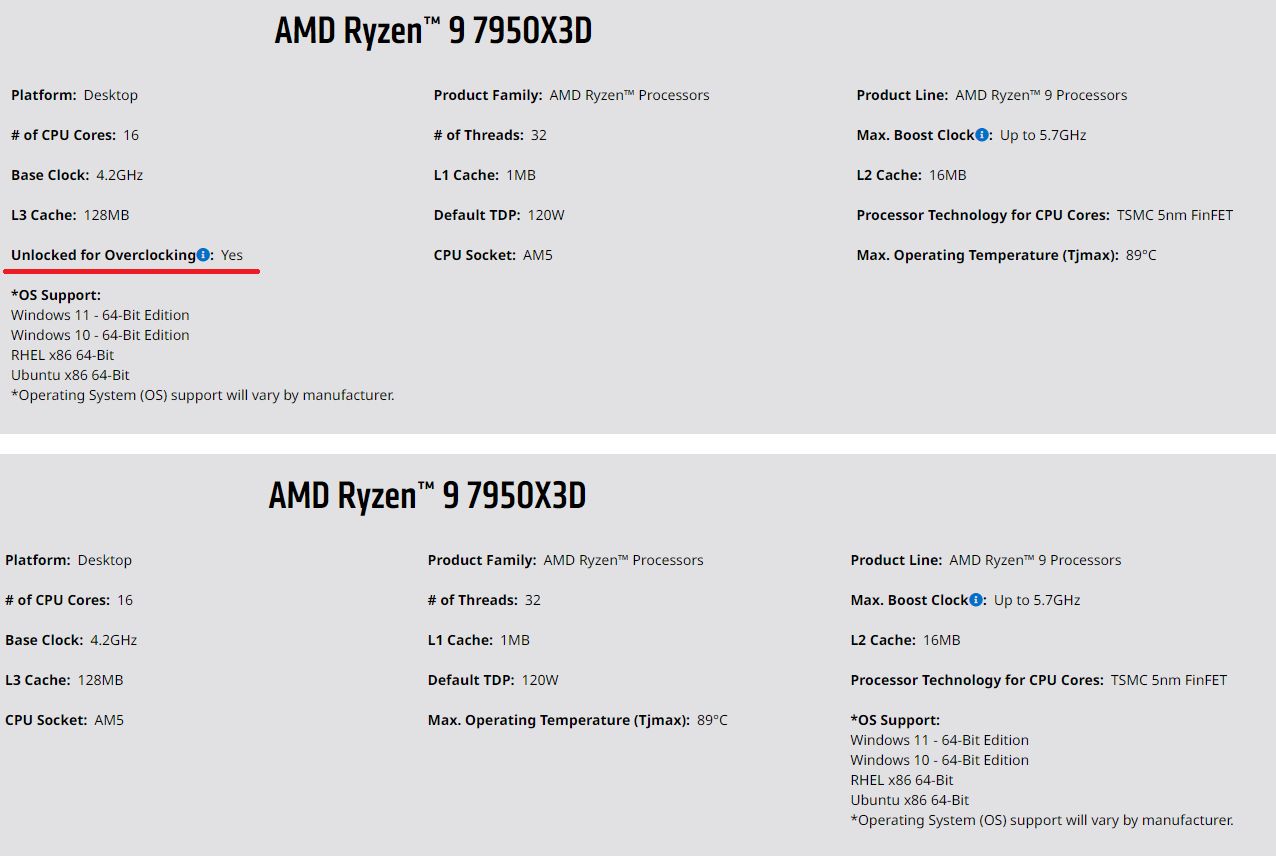
Task: Select 'TSMC 5nm FinFET' value in upper spec sheet
Action: (1175, 215)
